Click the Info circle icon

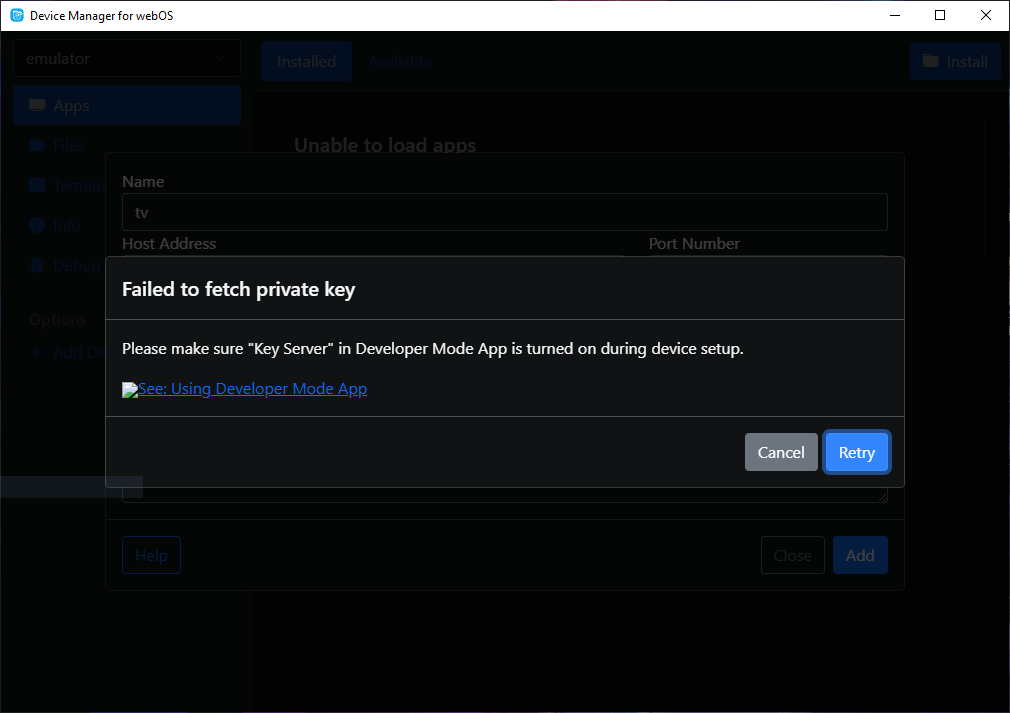[37, 226]
